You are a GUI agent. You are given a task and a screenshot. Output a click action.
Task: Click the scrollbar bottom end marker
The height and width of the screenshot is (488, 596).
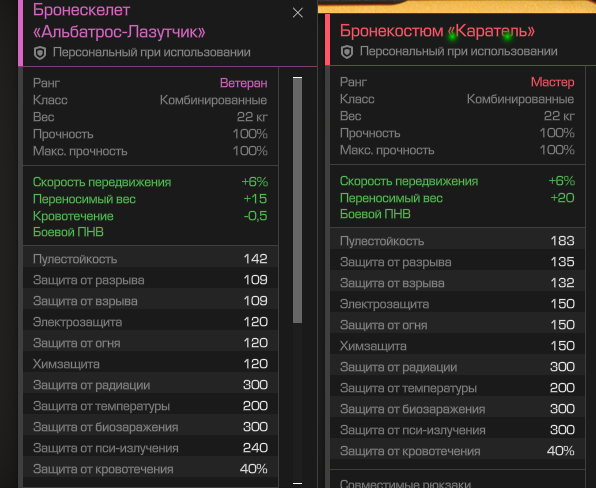[x=298, y=483]
